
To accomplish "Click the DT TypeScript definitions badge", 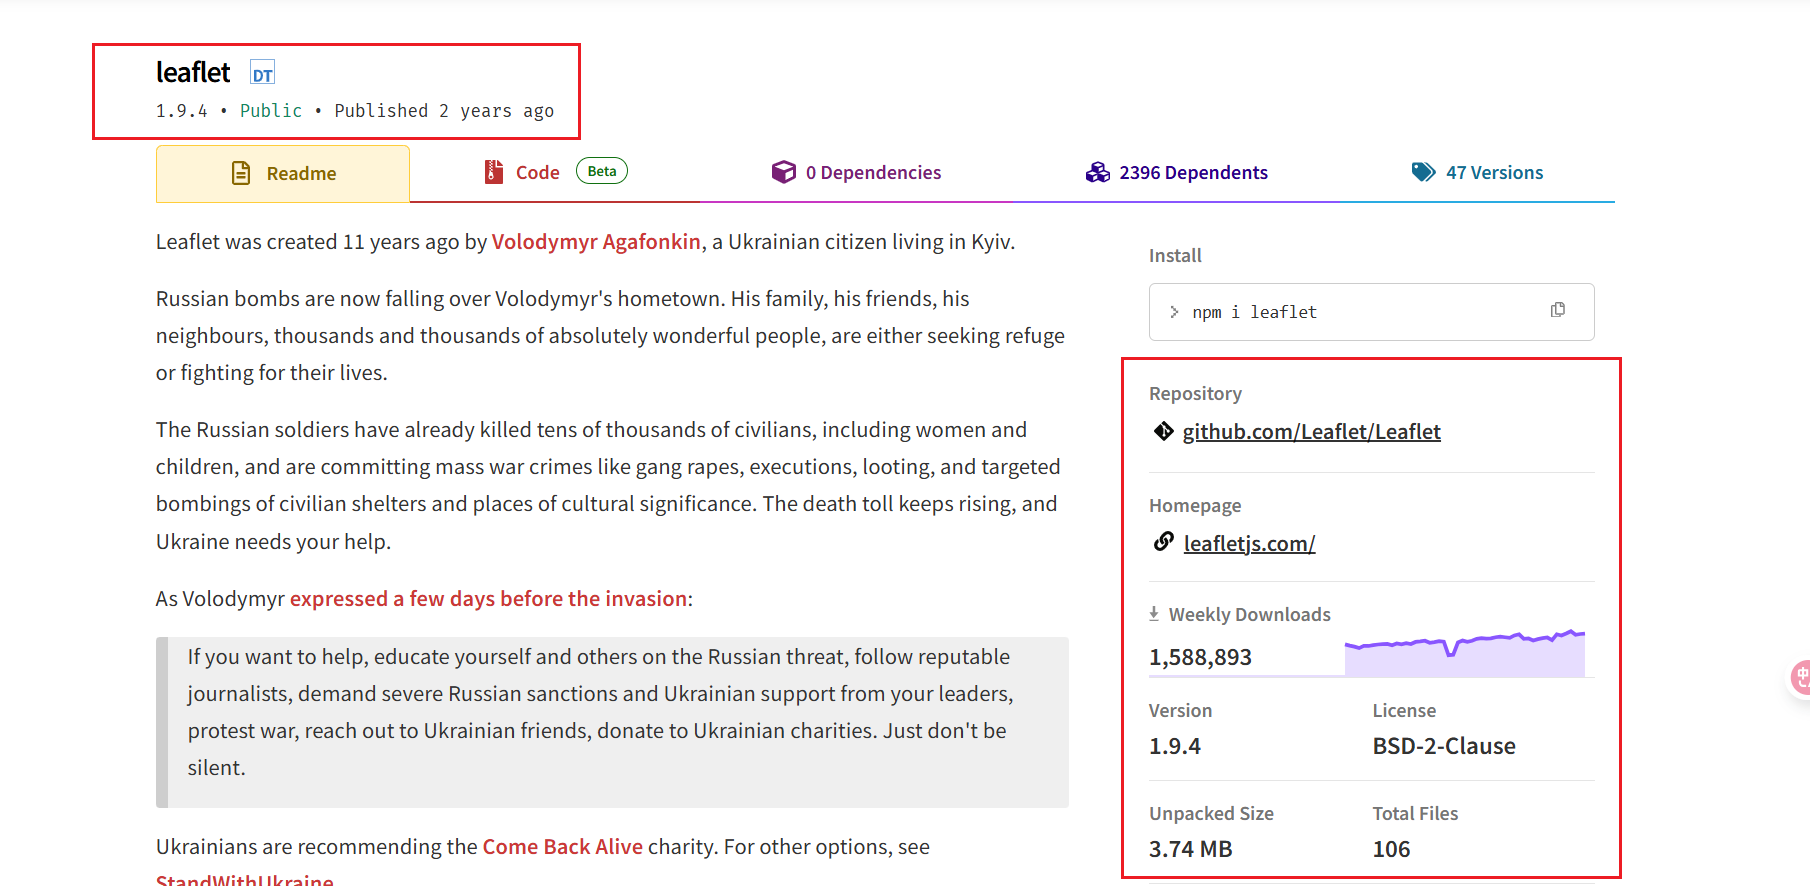I will [262, 74].
